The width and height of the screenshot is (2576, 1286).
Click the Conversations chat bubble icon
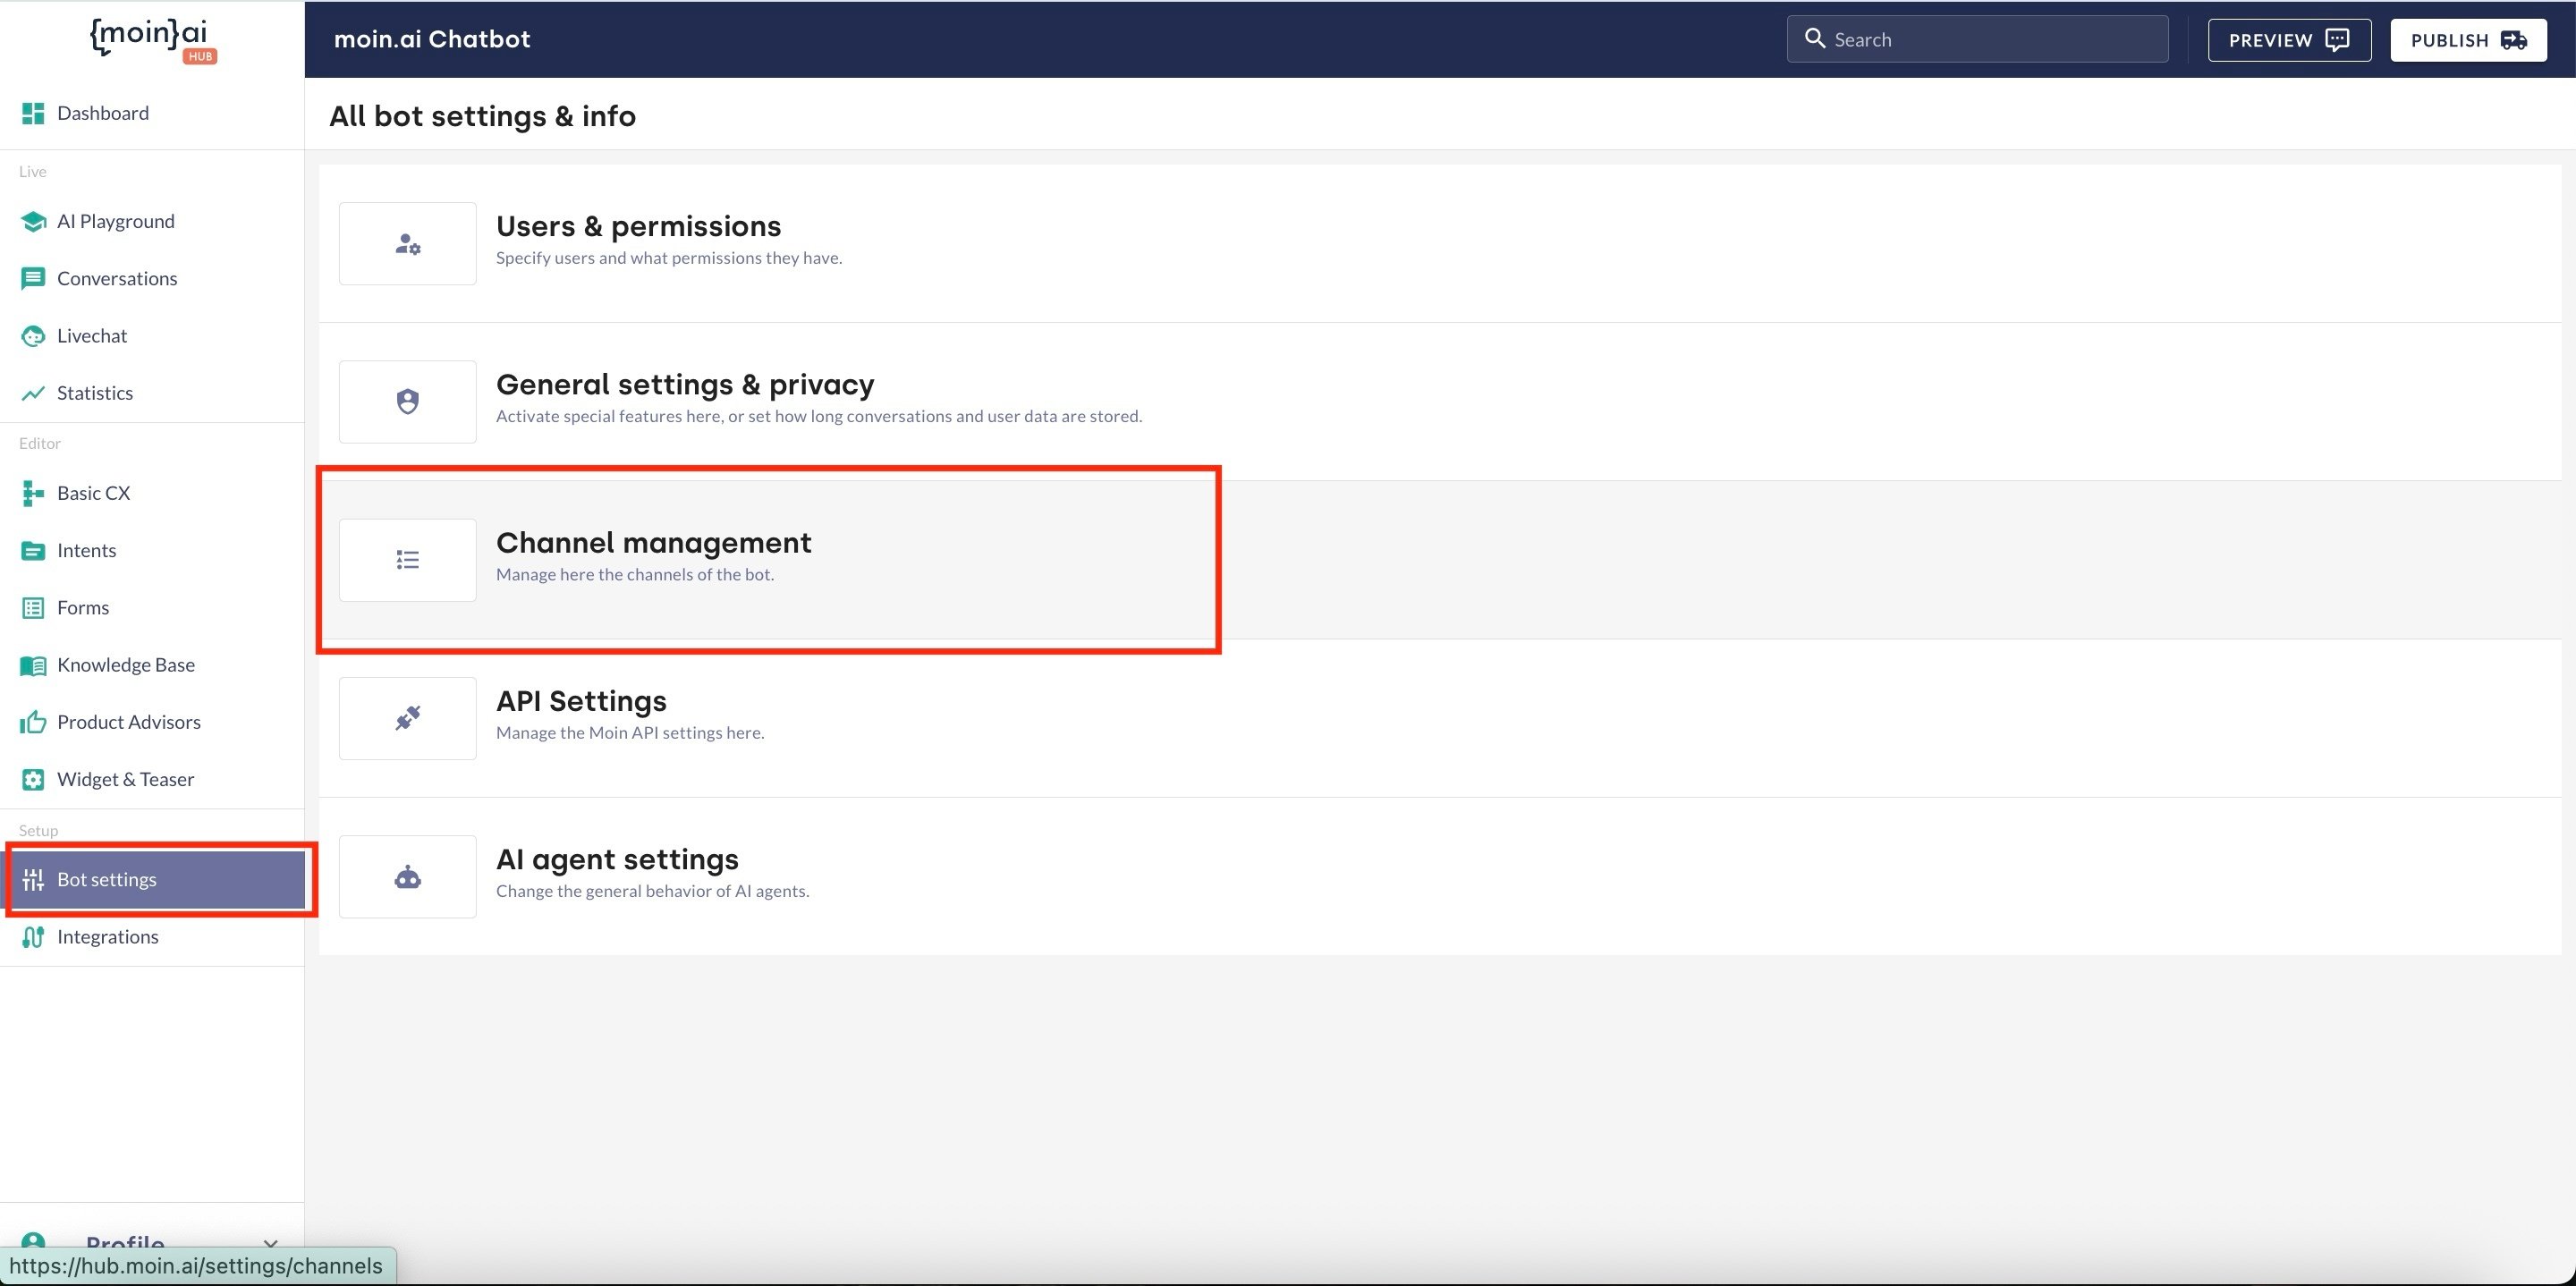pos(33,278)
